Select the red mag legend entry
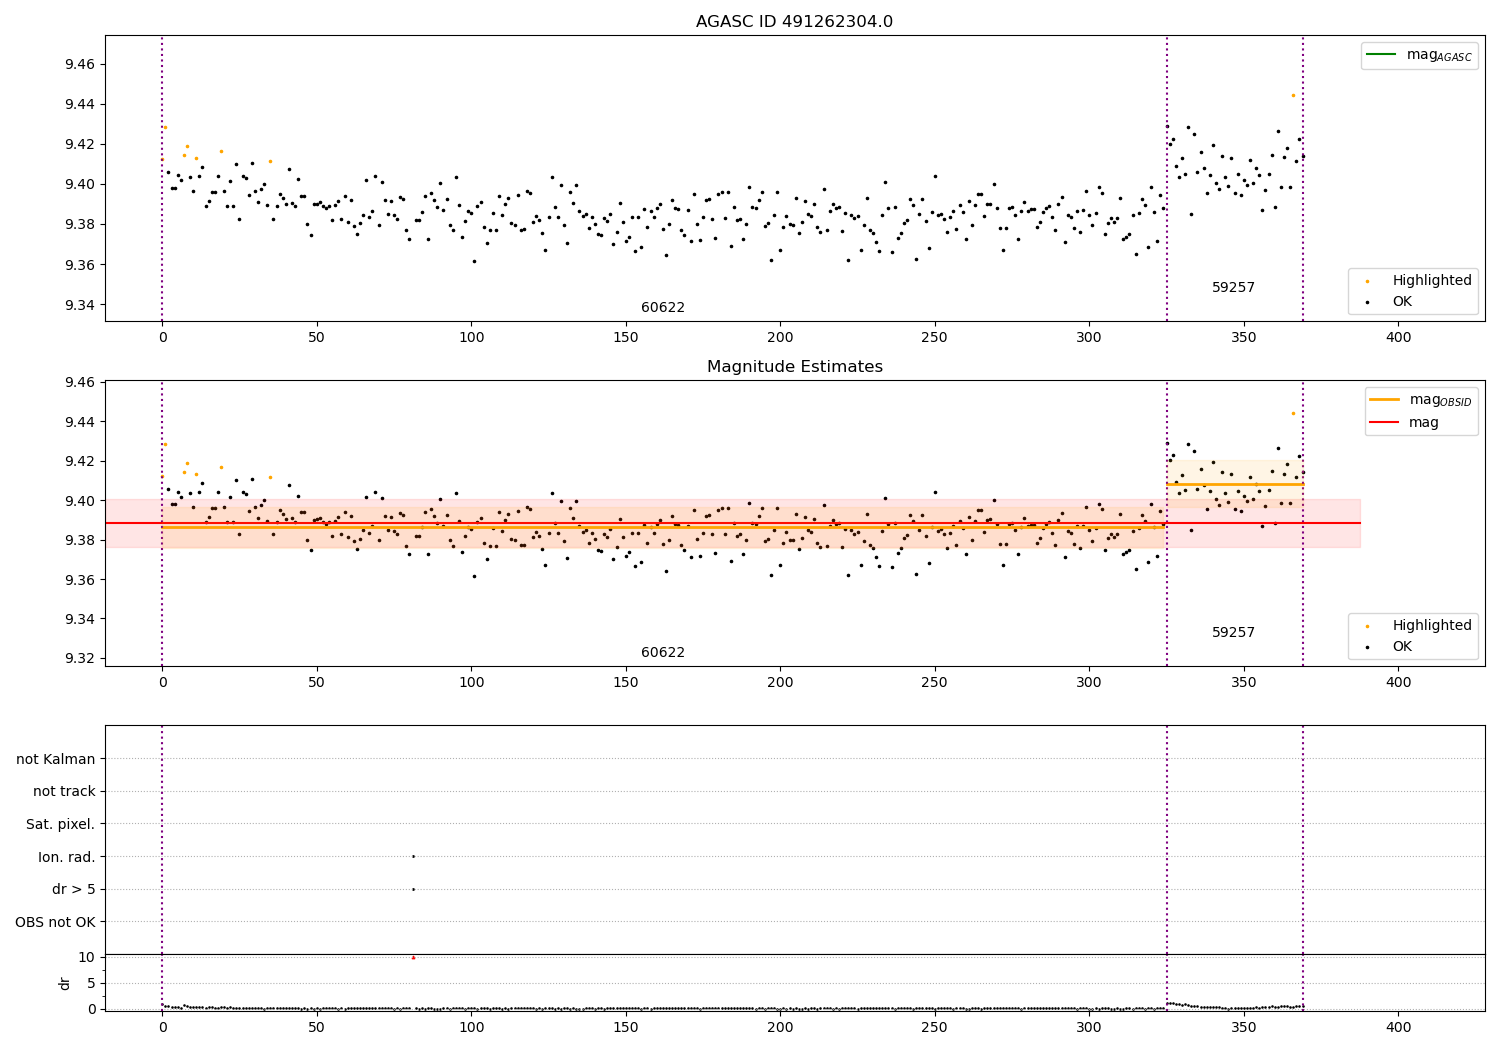The width and height of the screenshot is (1500, 1050). (1404, 423)
